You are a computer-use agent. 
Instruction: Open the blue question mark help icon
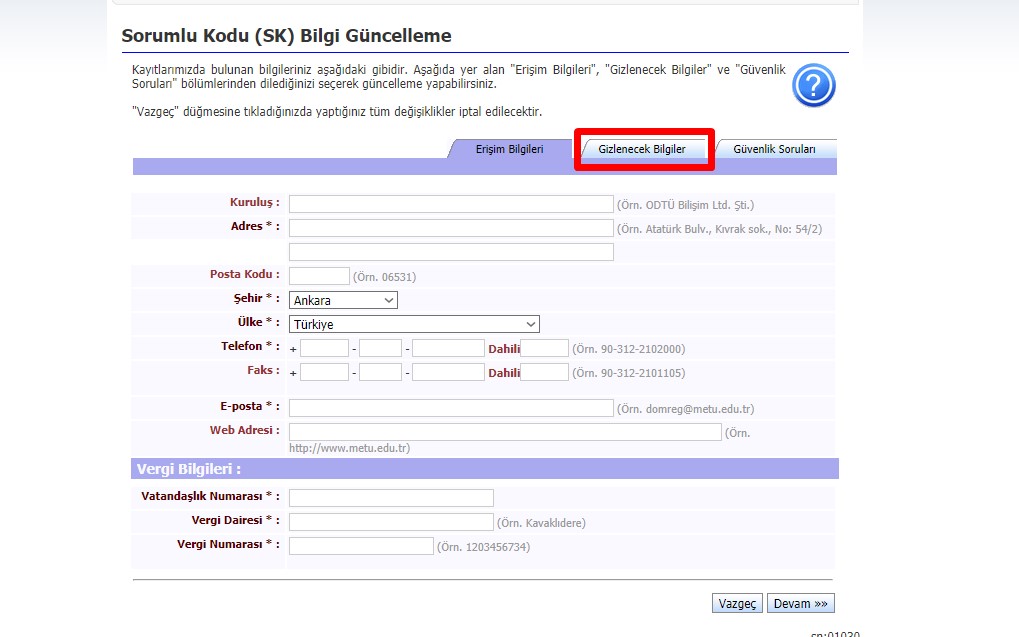814,85
